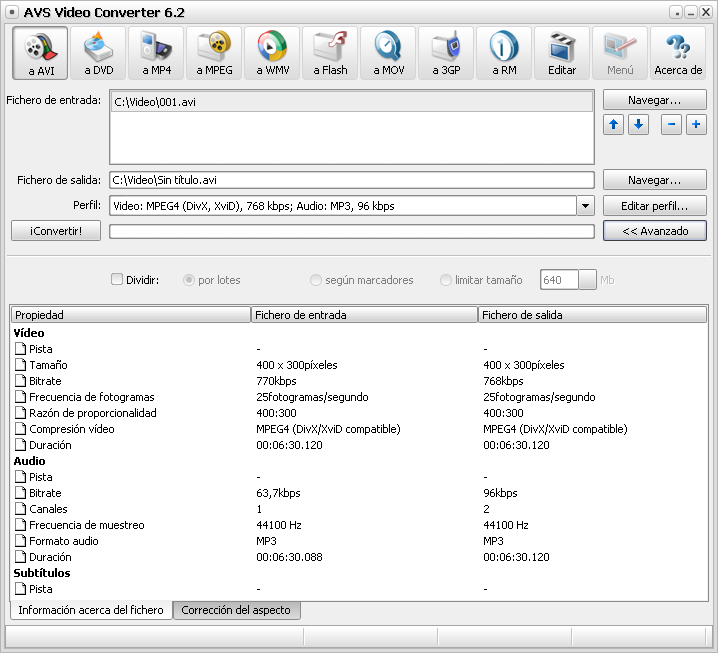Click input audio bitrate '63,7kbps'

point(278,493)
